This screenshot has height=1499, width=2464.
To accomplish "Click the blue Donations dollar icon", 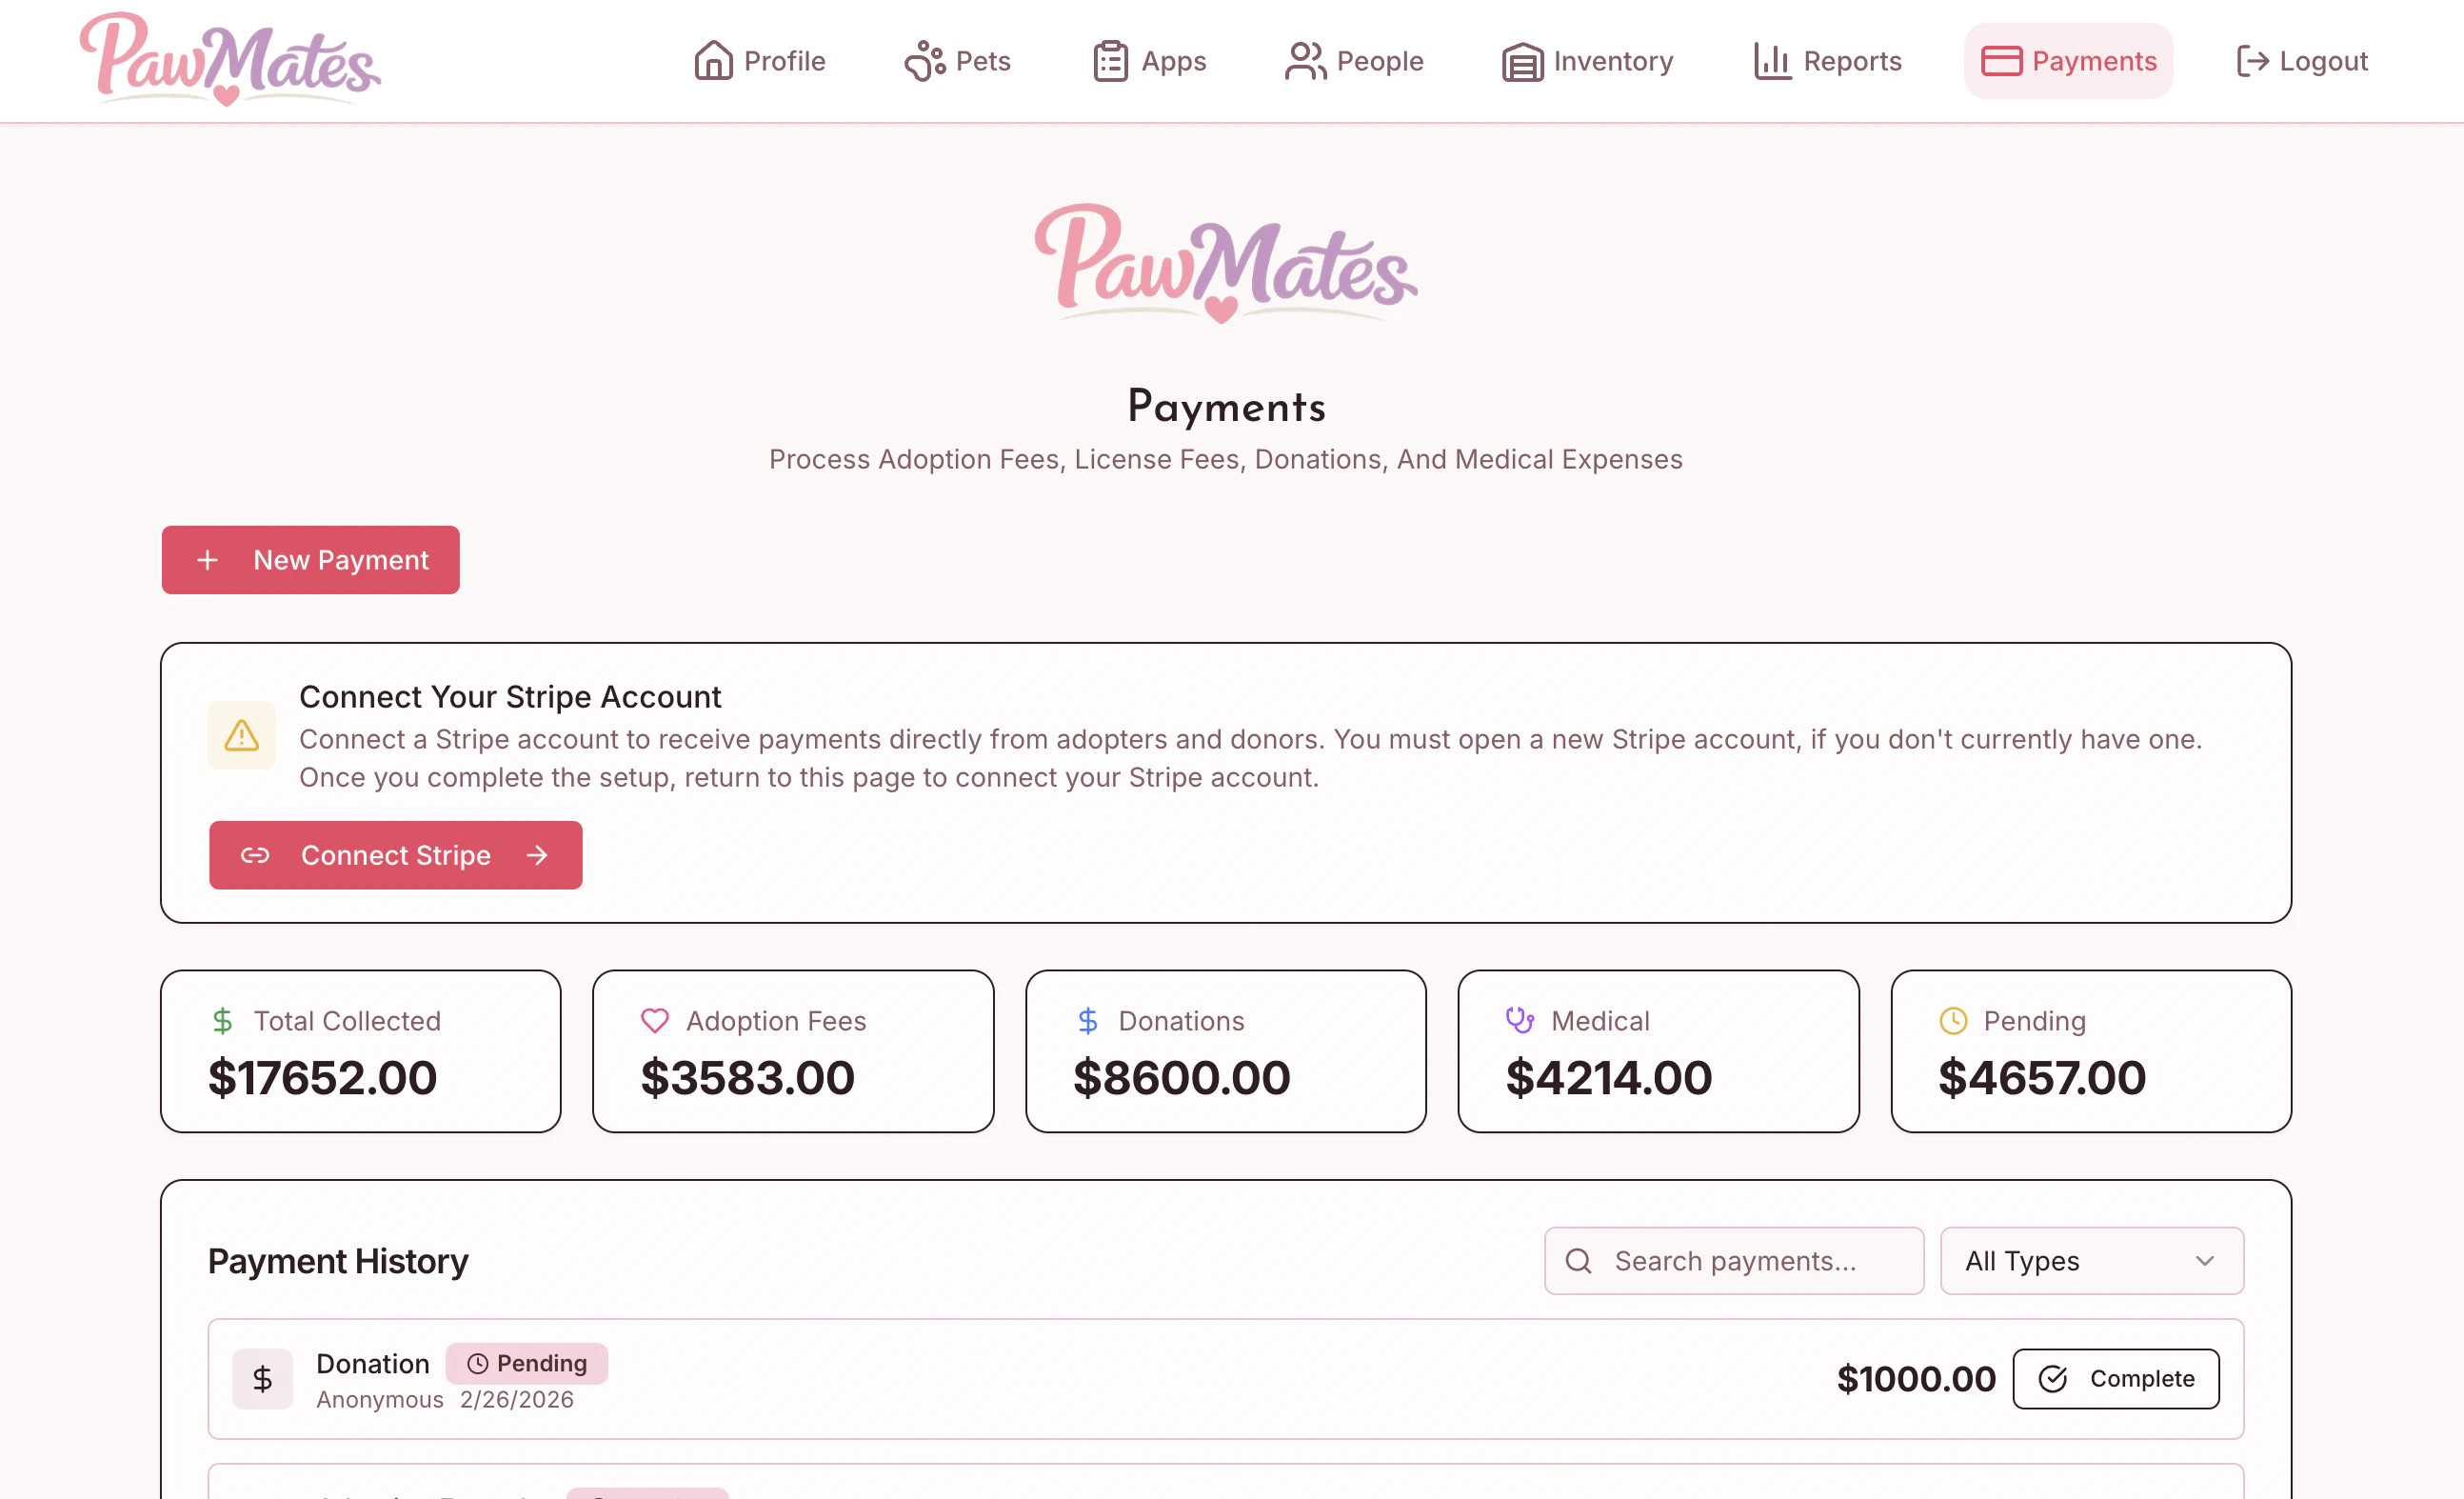I will 1087,1020.
